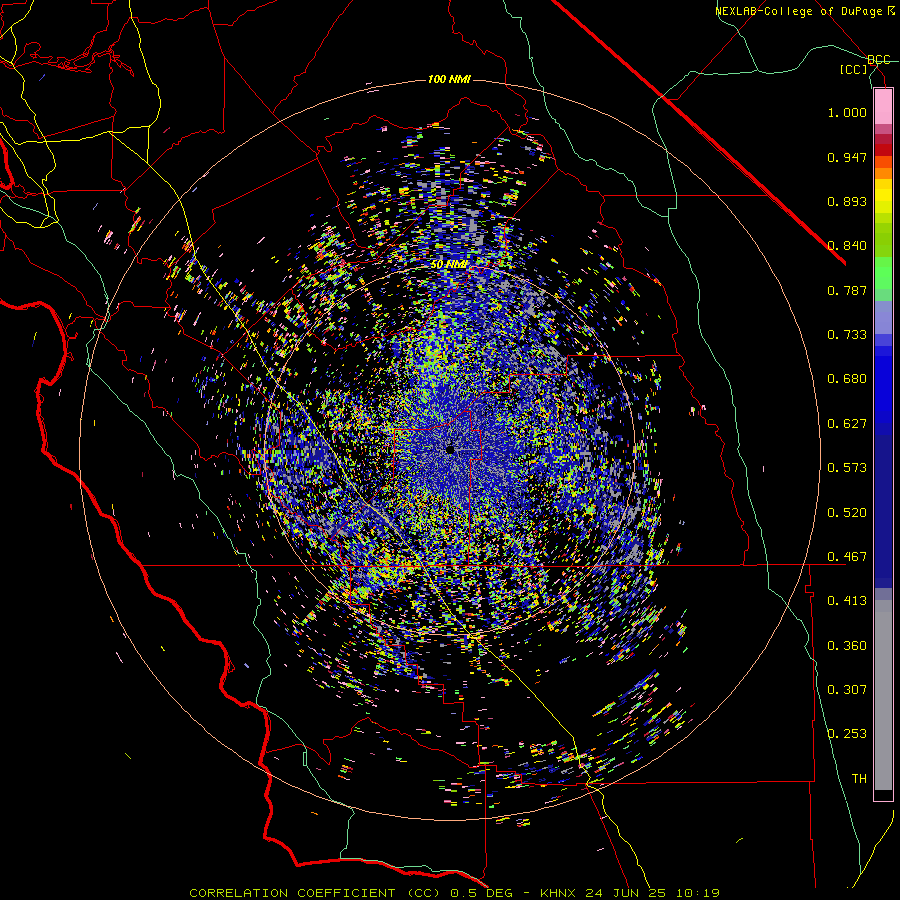This screenshot has width=900, height=900.
Task: Click the TH threshold label on the legend
Action: (859, 779)
